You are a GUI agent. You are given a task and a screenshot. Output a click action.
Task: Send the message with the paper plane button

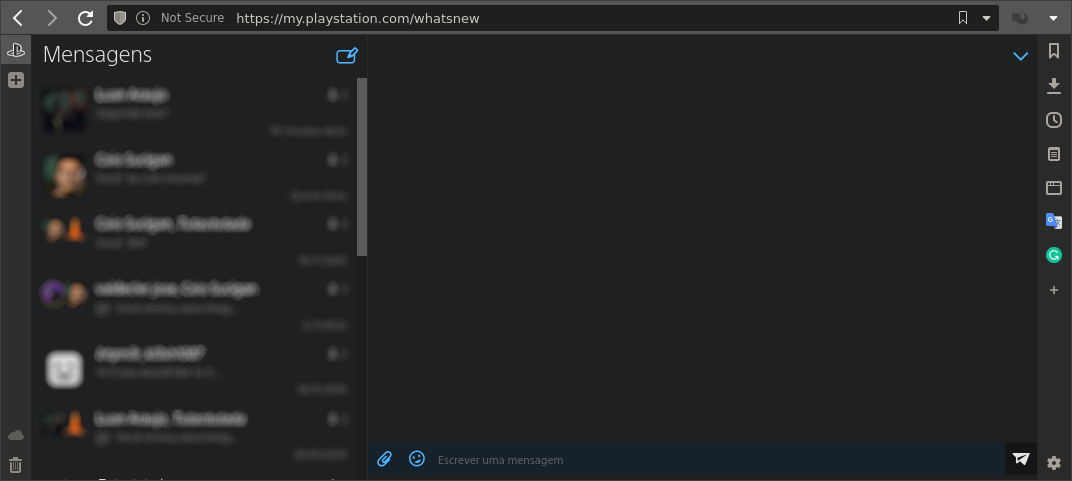coord(1020,459)
